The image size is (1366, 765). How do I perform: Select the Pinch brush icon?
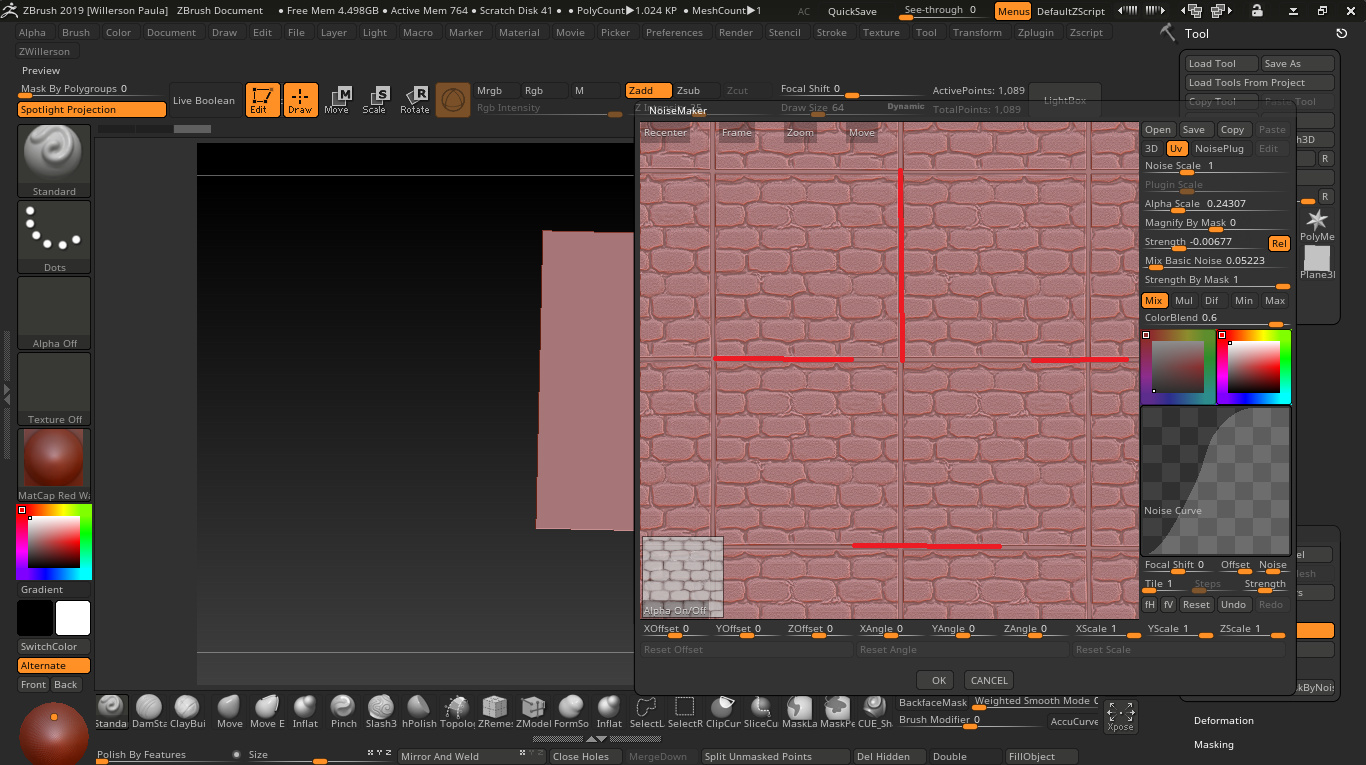point(343,711)
